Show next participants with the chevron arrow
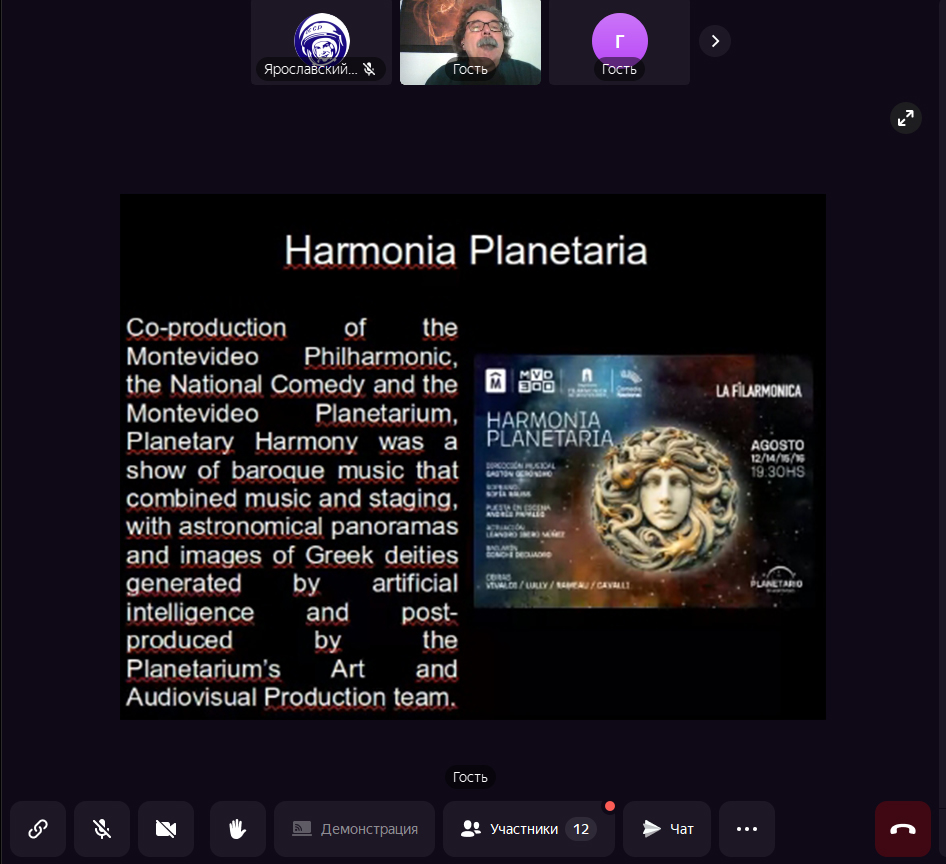This screenshot has width=946, height=864. [x=715, y=41]
